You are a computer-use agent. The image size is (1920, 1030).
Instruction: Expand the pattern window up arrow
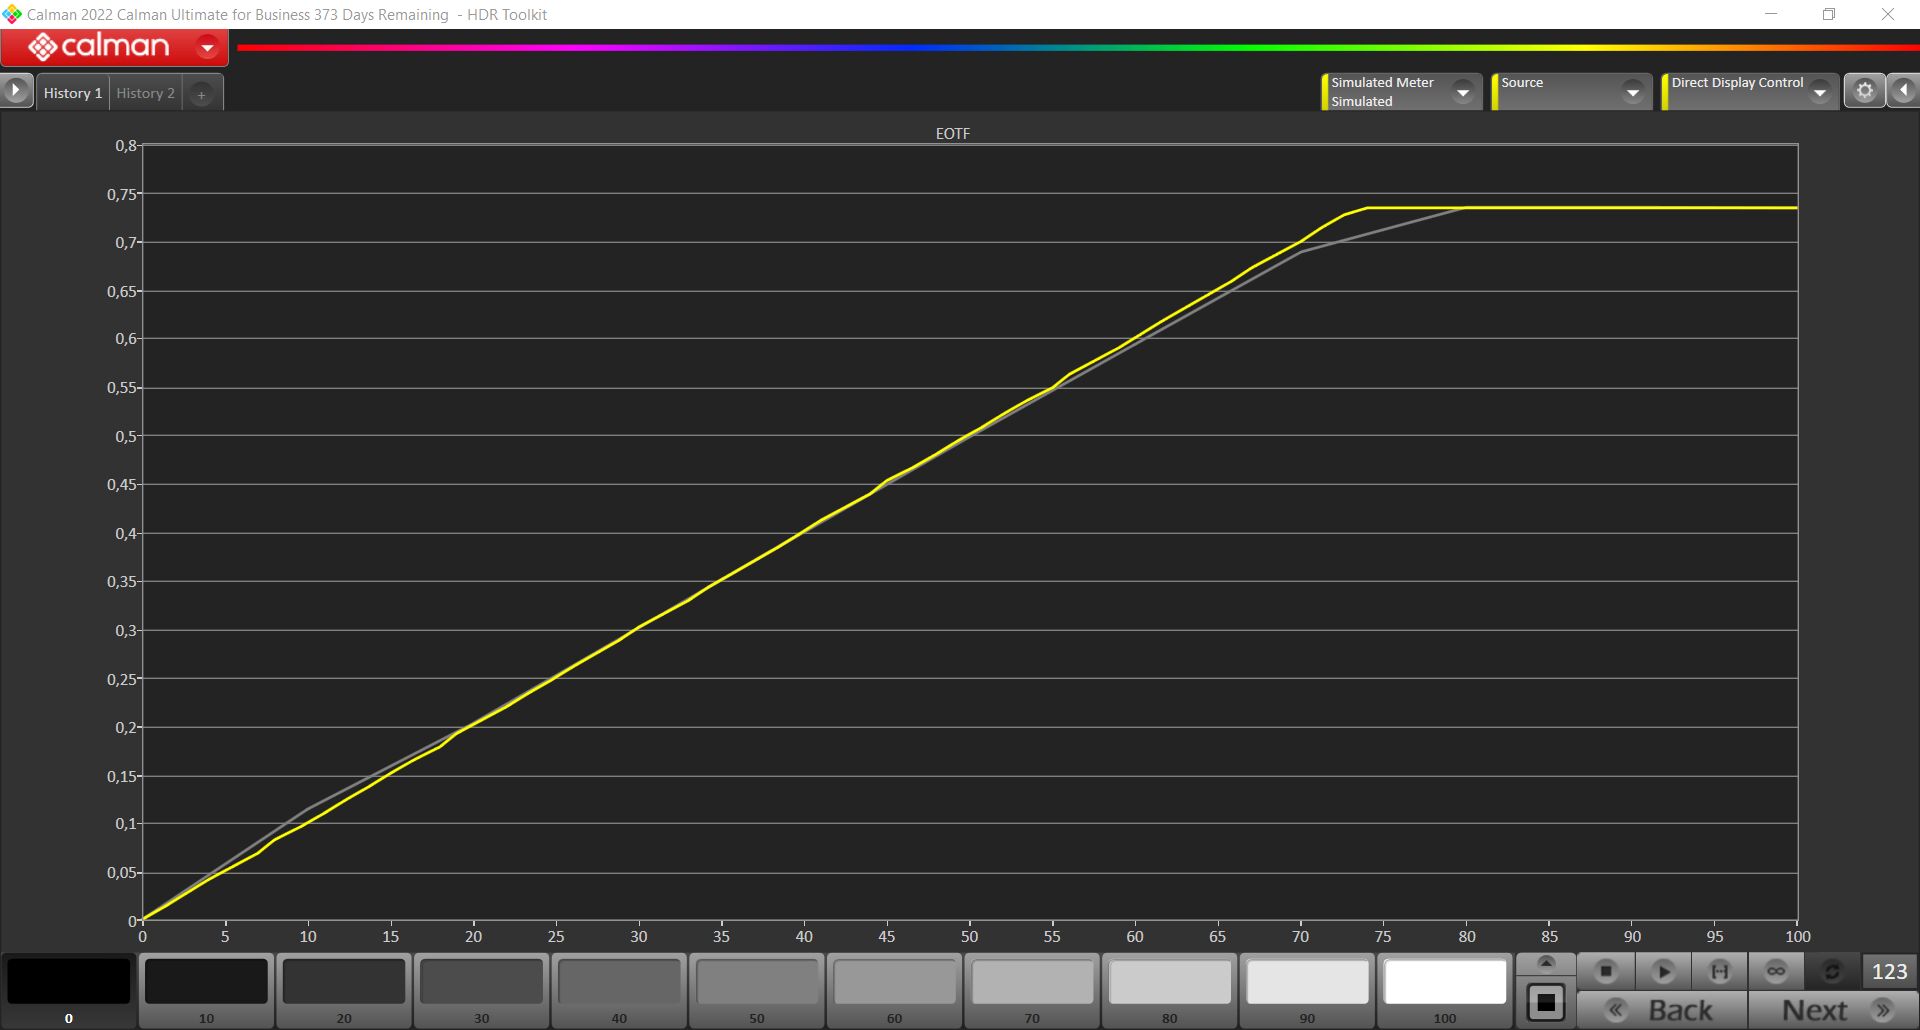point(1546,963)
